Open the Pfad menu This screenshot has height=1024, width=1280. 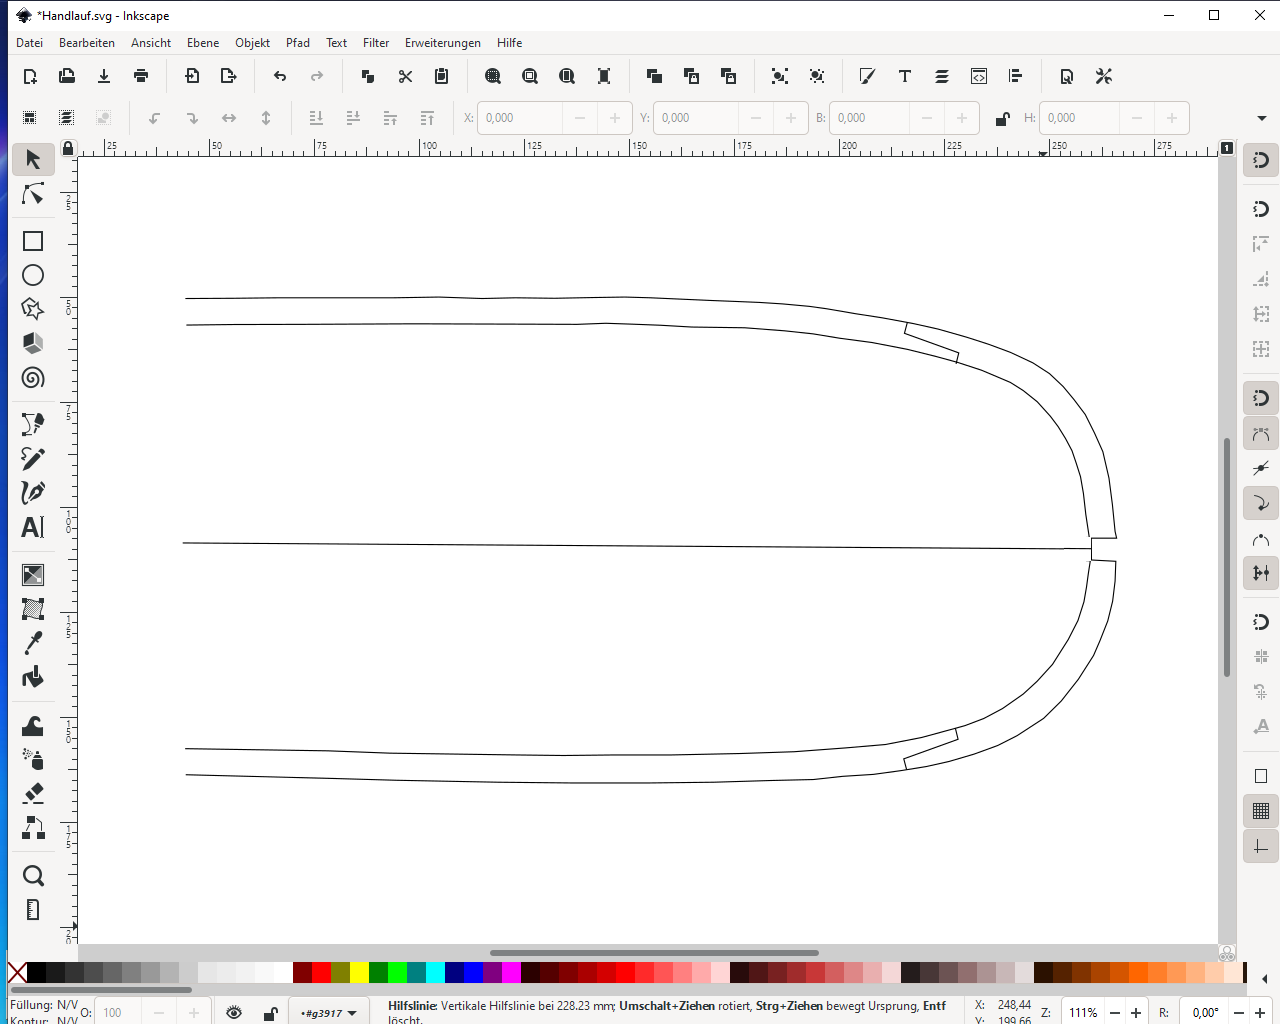click(x=297, y=43)
